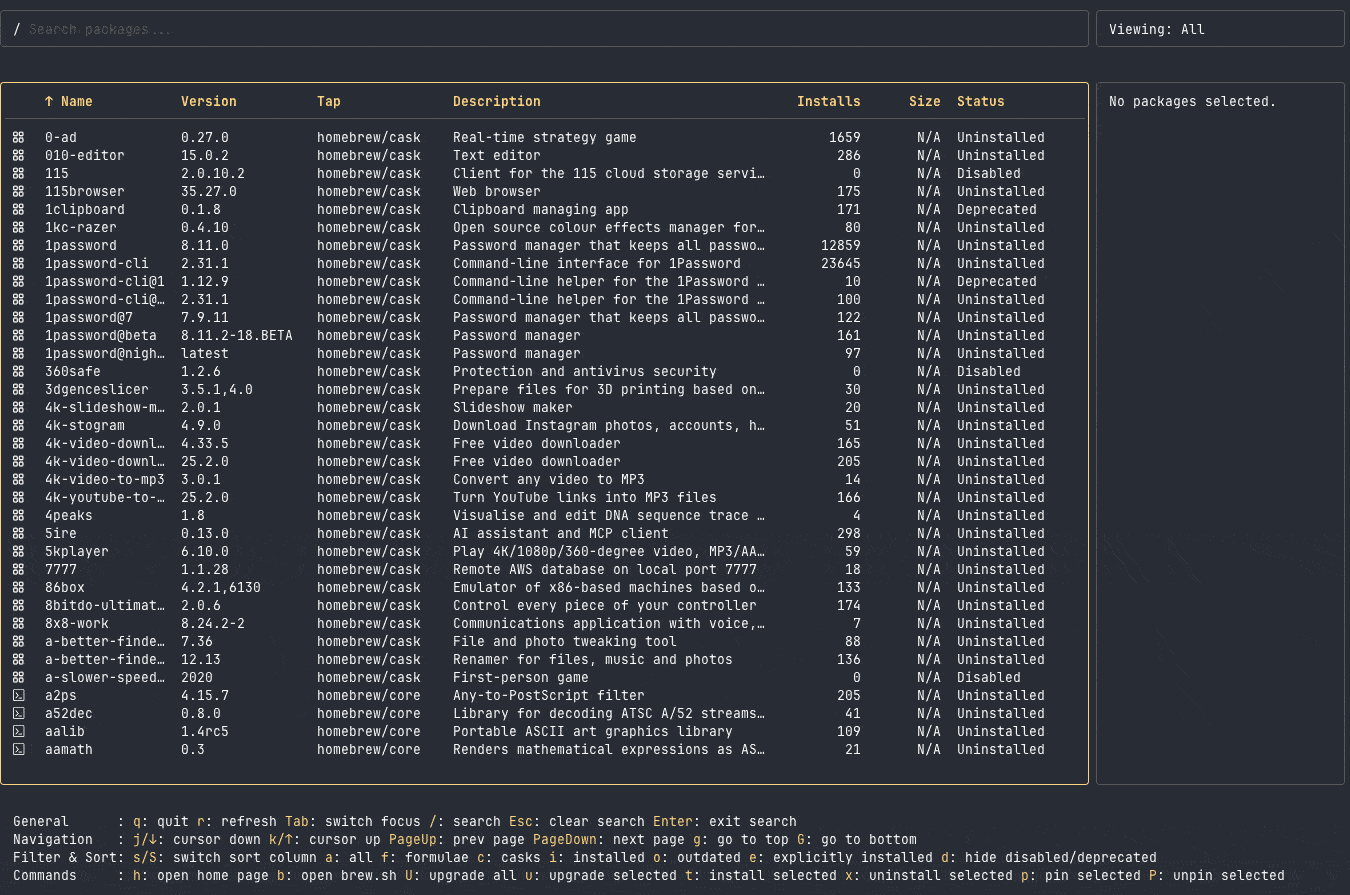This screenshot has width=1350, height=895.
Task: Click the Viewing: All filter box
Action: coord(1220,29)
